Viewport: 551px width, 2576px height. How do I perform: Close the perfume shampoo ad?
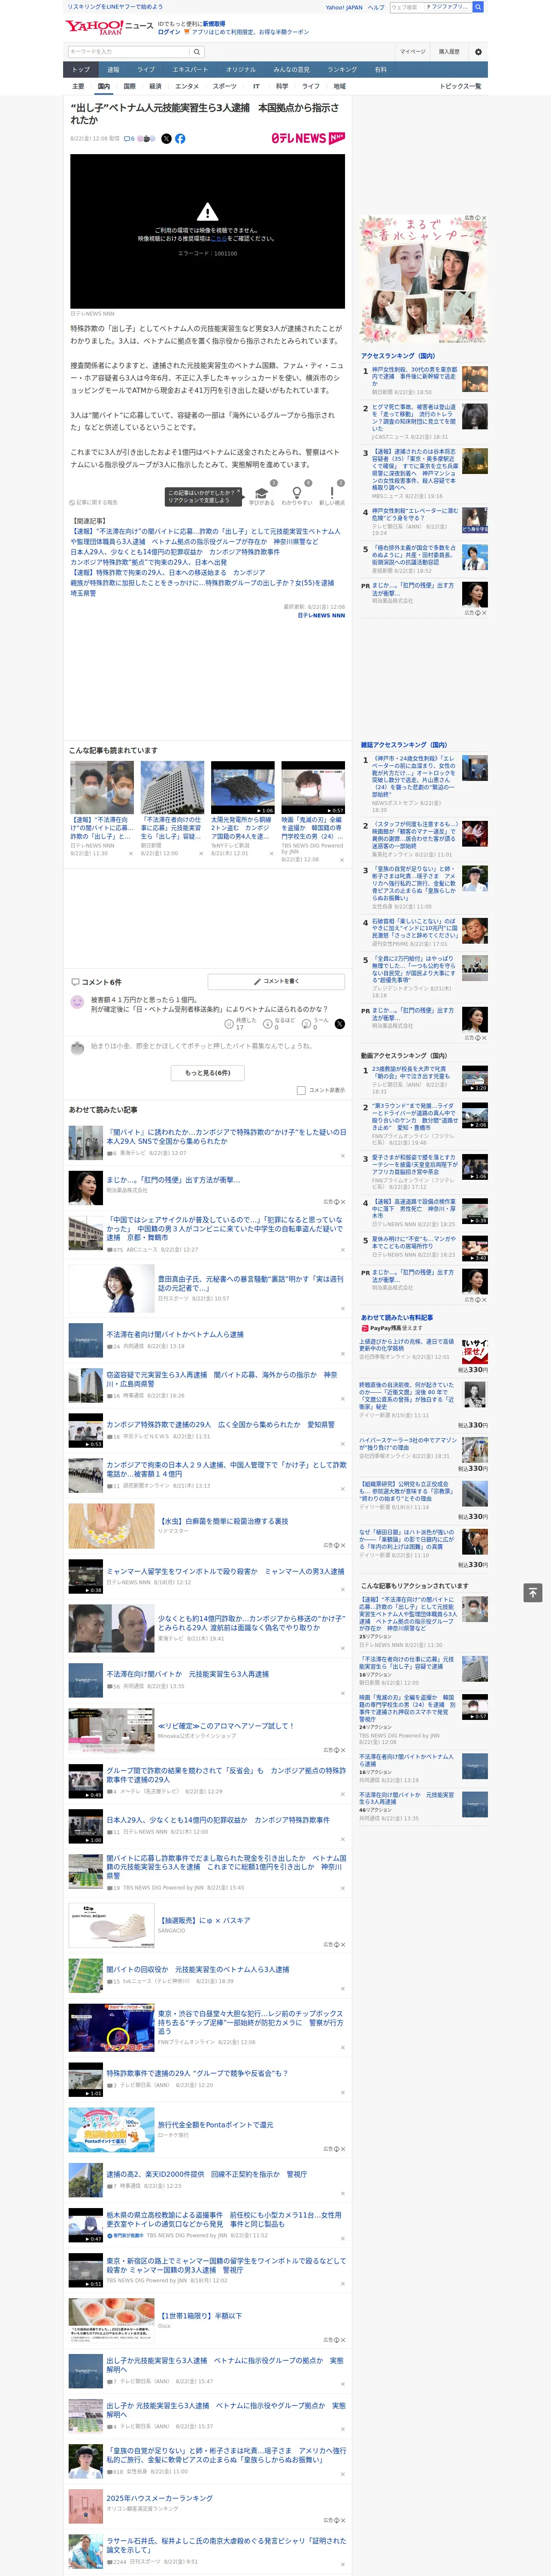click(x=484, y=218)
